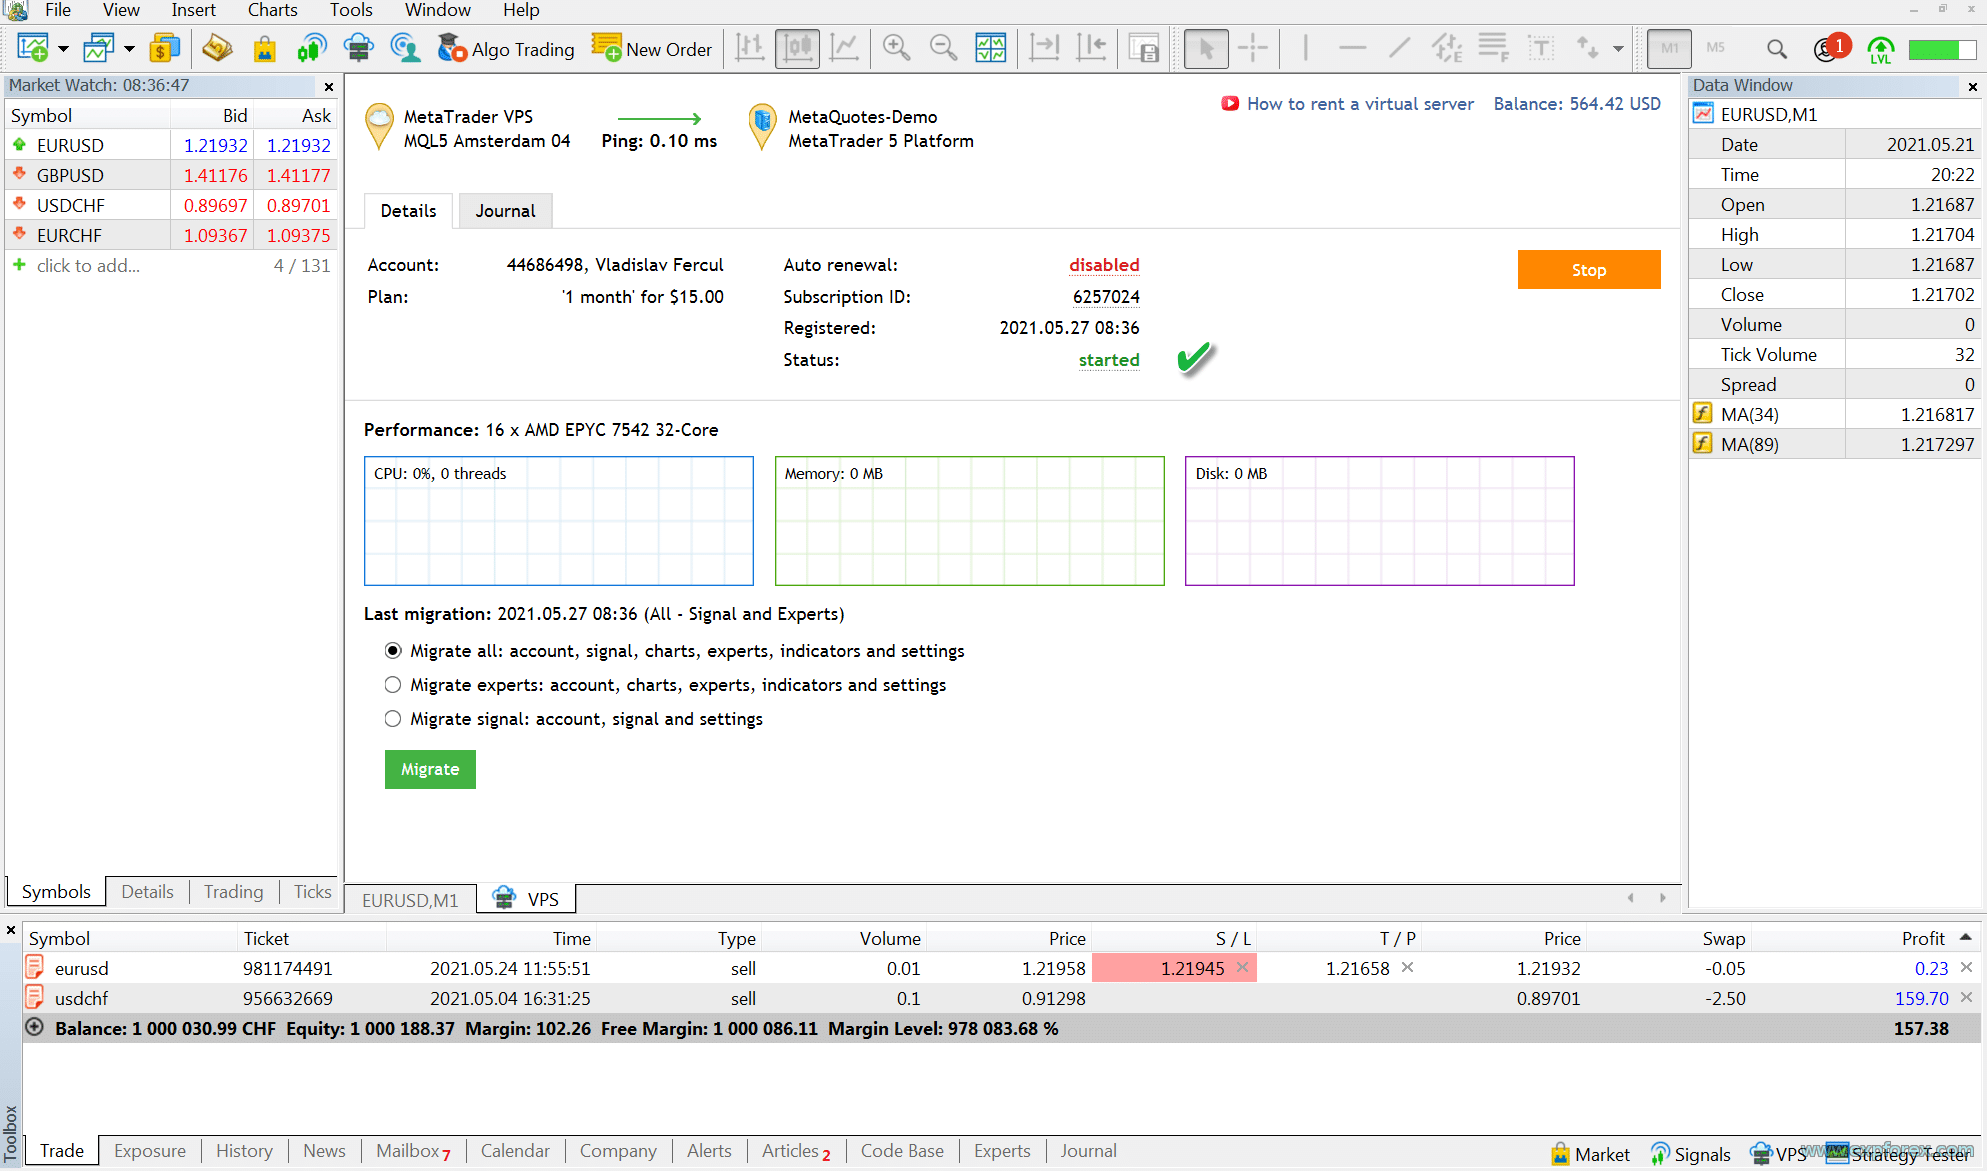Image resolution: width=1987 pixels, height=1171 pixels.
Task: Save chart as picture icon
Action: (x=1143, y=48)
